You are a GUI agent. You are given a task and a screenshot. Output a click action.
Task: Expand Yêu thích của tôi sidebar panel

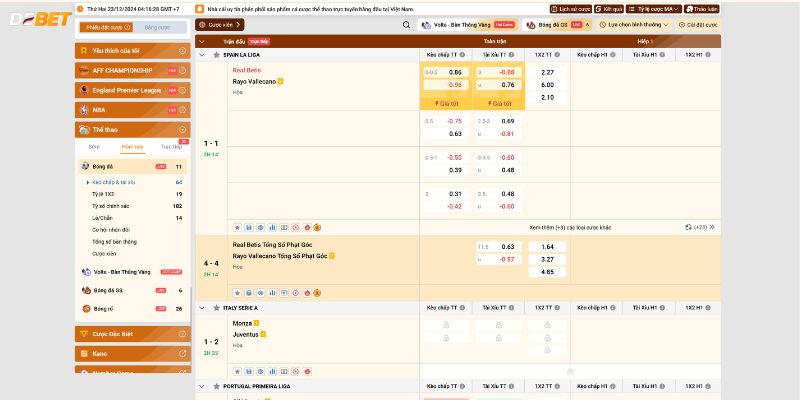[133, 51]
